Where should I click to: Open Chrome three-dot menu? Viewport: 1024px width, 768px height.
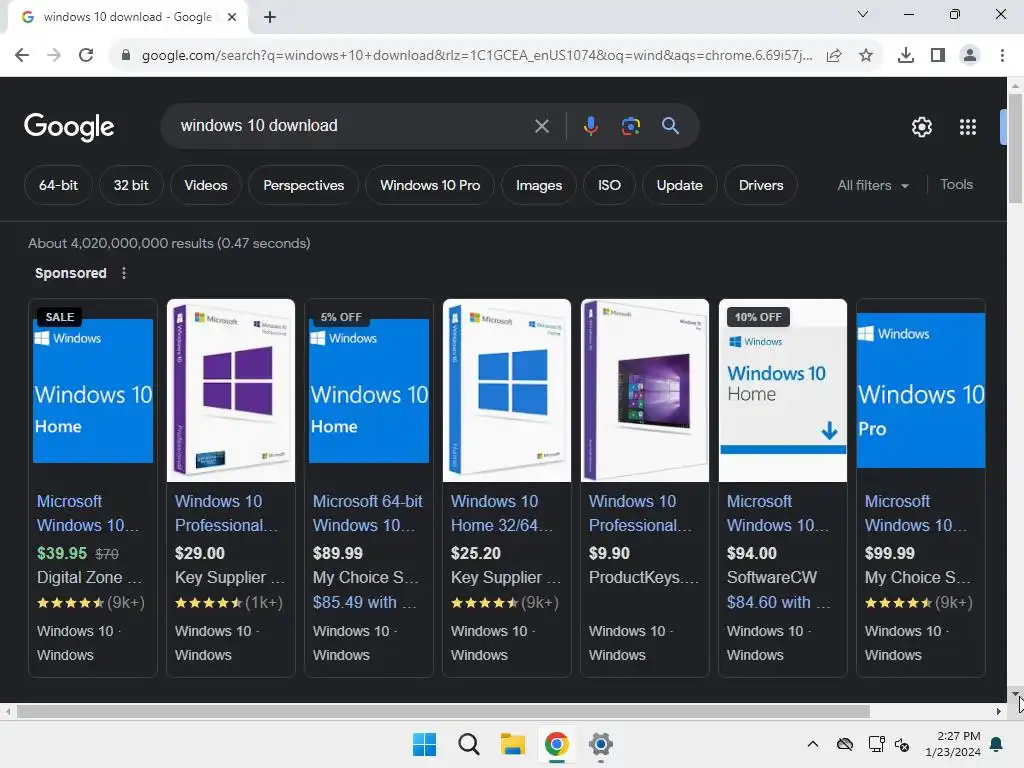pos(1002,56)
